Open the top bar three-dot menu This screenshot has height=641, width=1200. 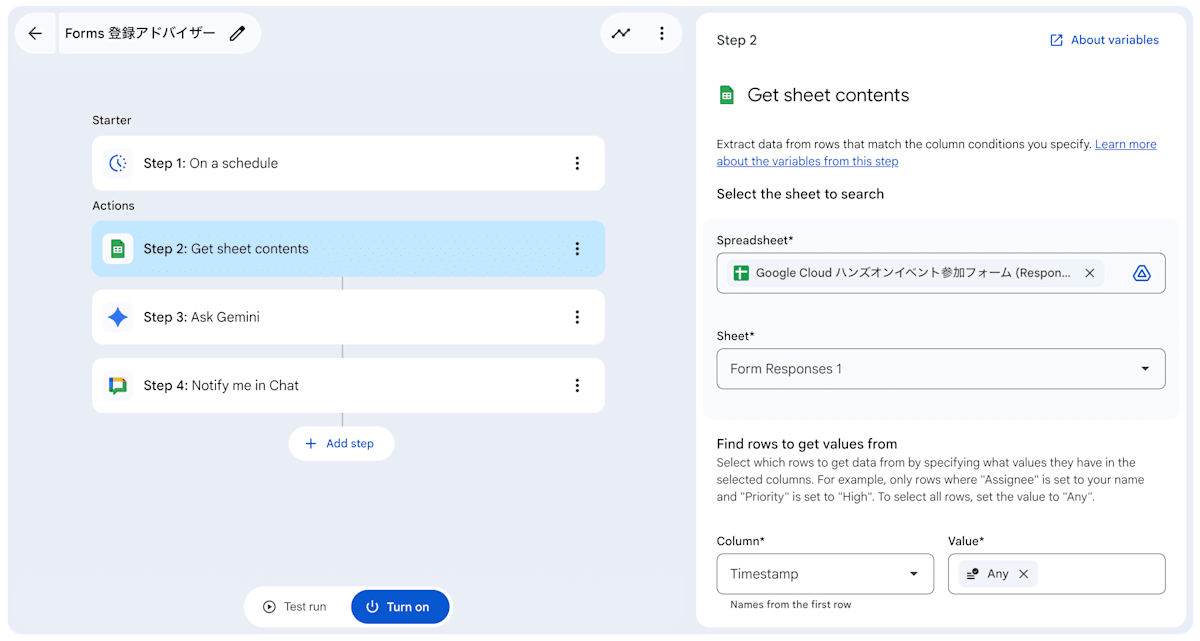click(662, 33)
